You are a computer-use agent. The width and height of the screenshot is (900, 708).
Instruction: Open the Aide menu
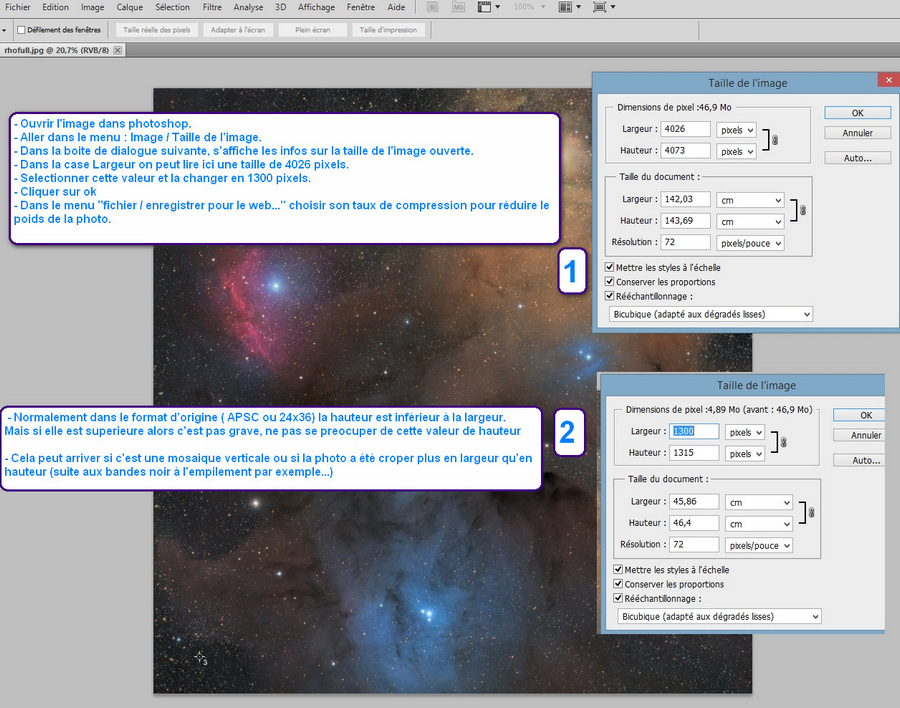pos(396,7)
